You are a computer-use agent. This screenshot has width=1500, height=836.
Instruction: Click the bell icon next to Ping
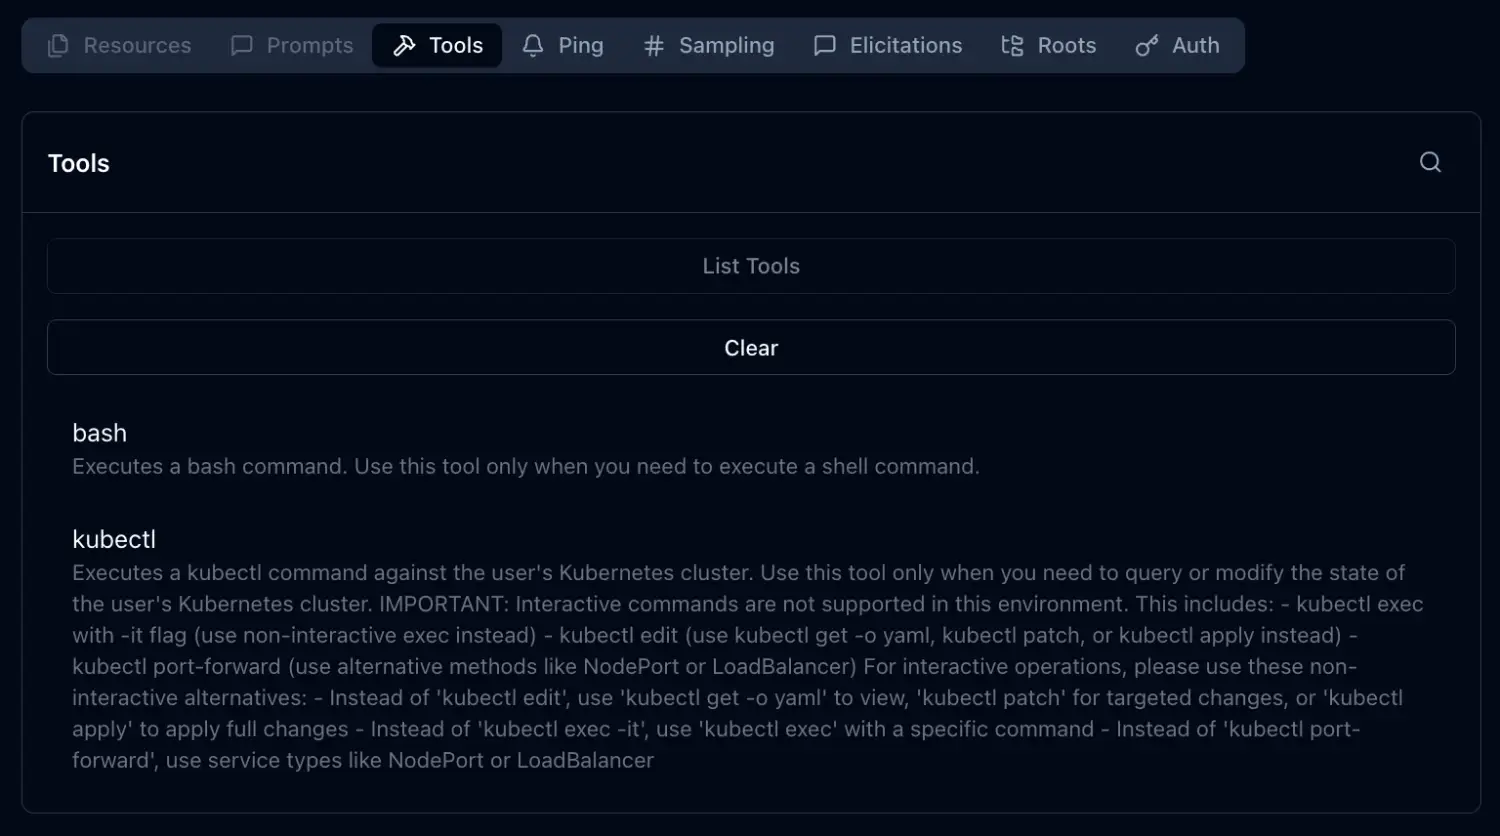(x=533, y=46)
